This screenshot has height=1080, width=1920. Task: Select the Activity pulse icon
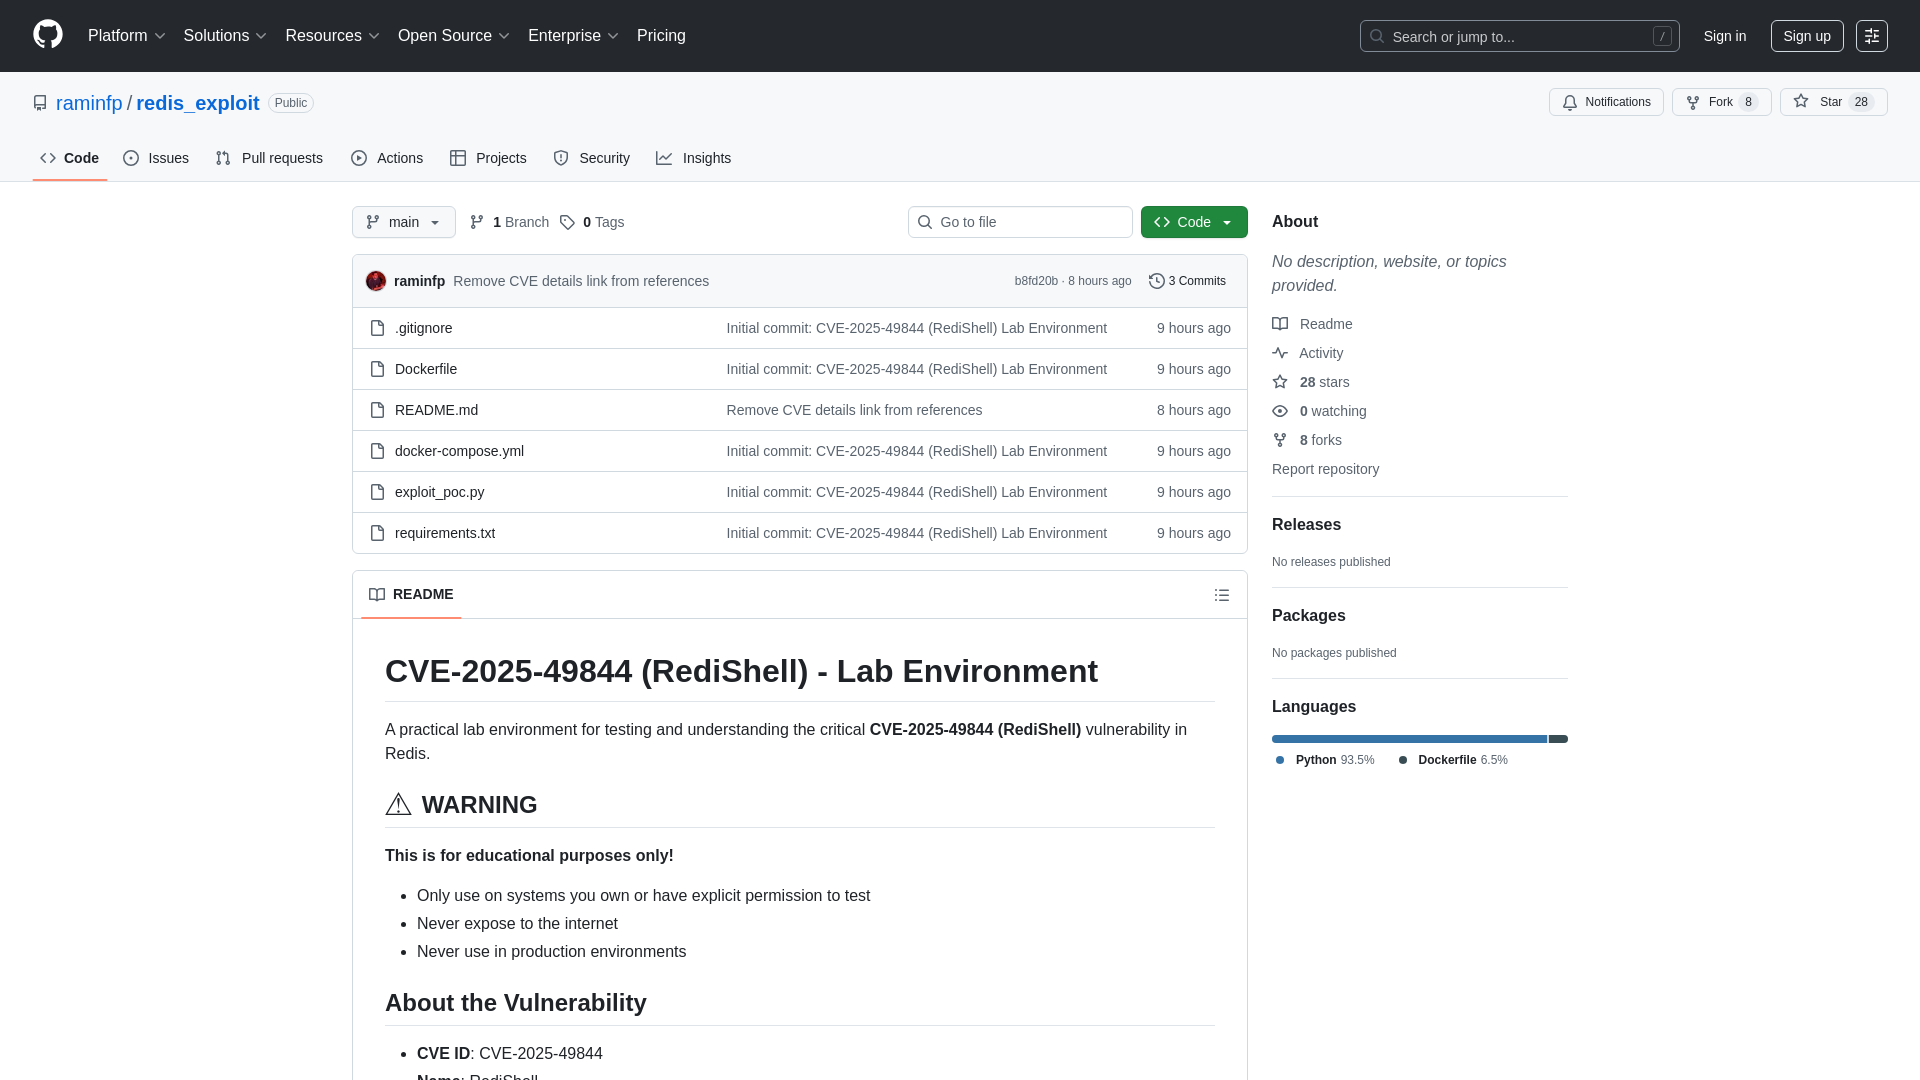pos(1281,353)
